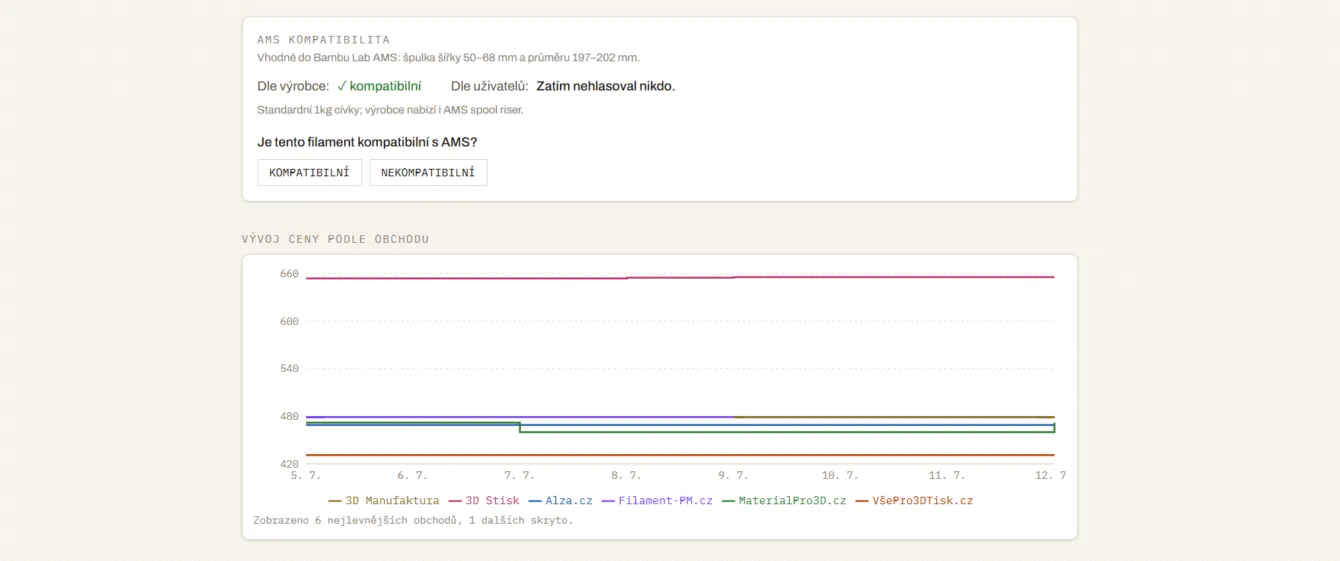Toggle the MaterialPro3D.cz legend entry
Image resolution: width=1340 pixels, height=561 pixels.
click(784, 501)
